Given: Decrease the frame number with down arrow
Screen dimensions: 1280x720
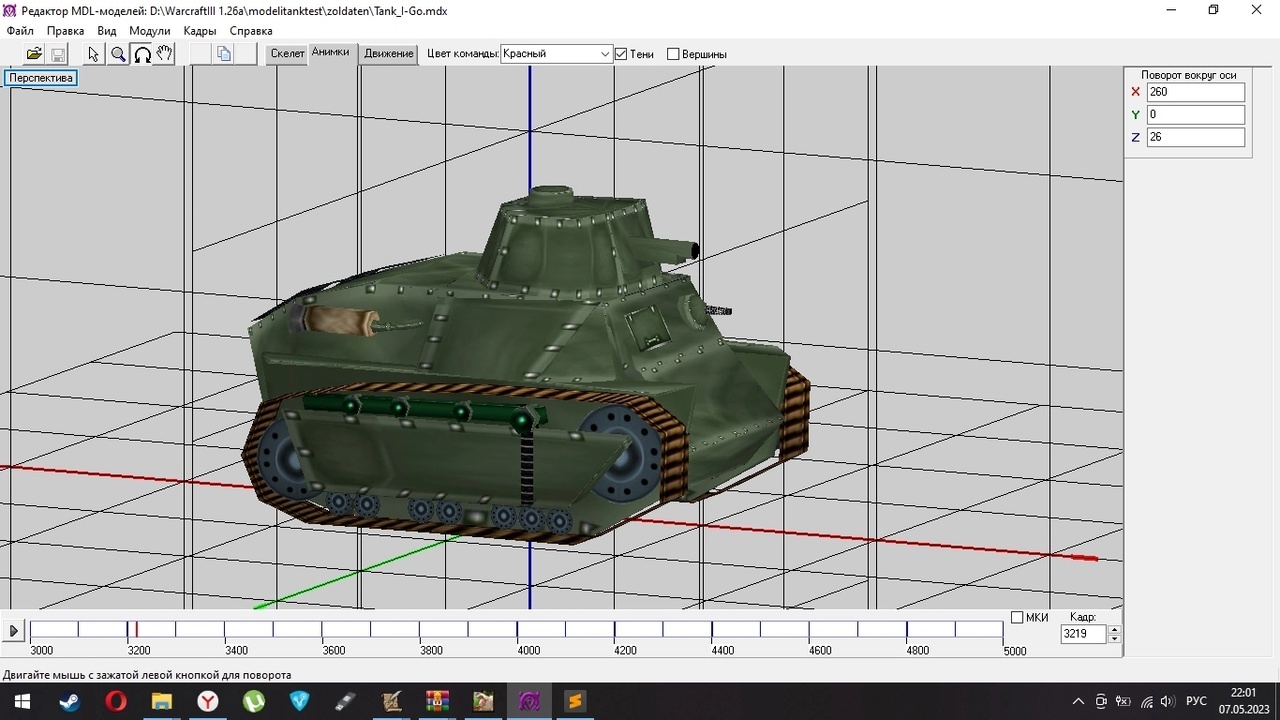Looking at the screenshot, I should (1115, 638).
